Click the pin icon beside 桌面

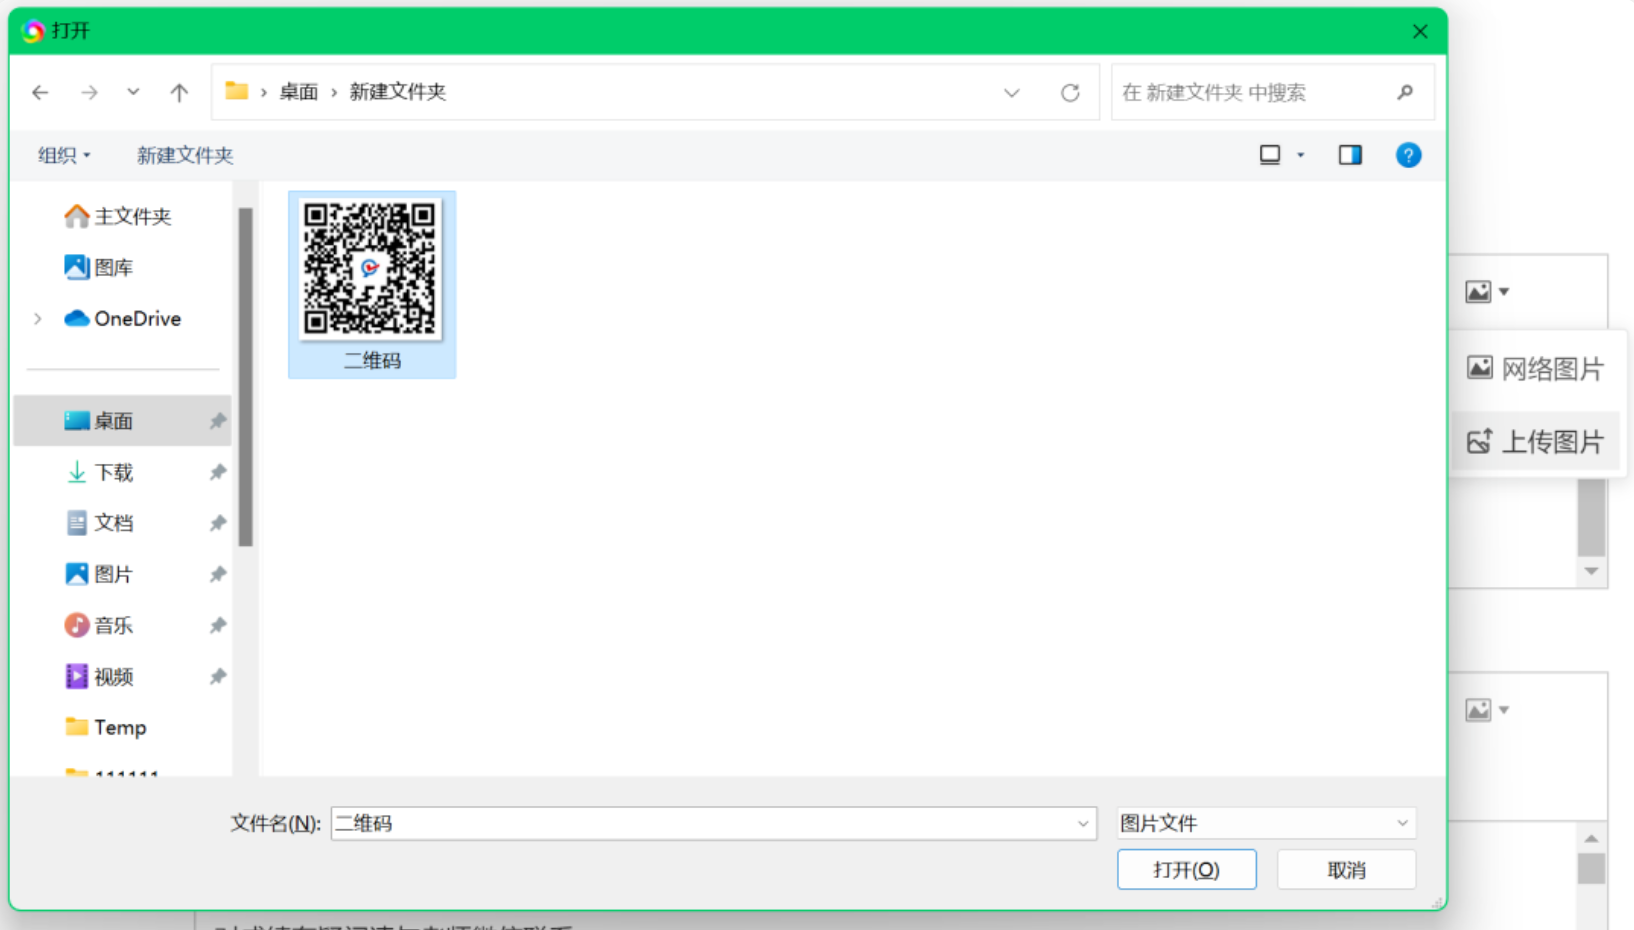[x=217, y=421]
